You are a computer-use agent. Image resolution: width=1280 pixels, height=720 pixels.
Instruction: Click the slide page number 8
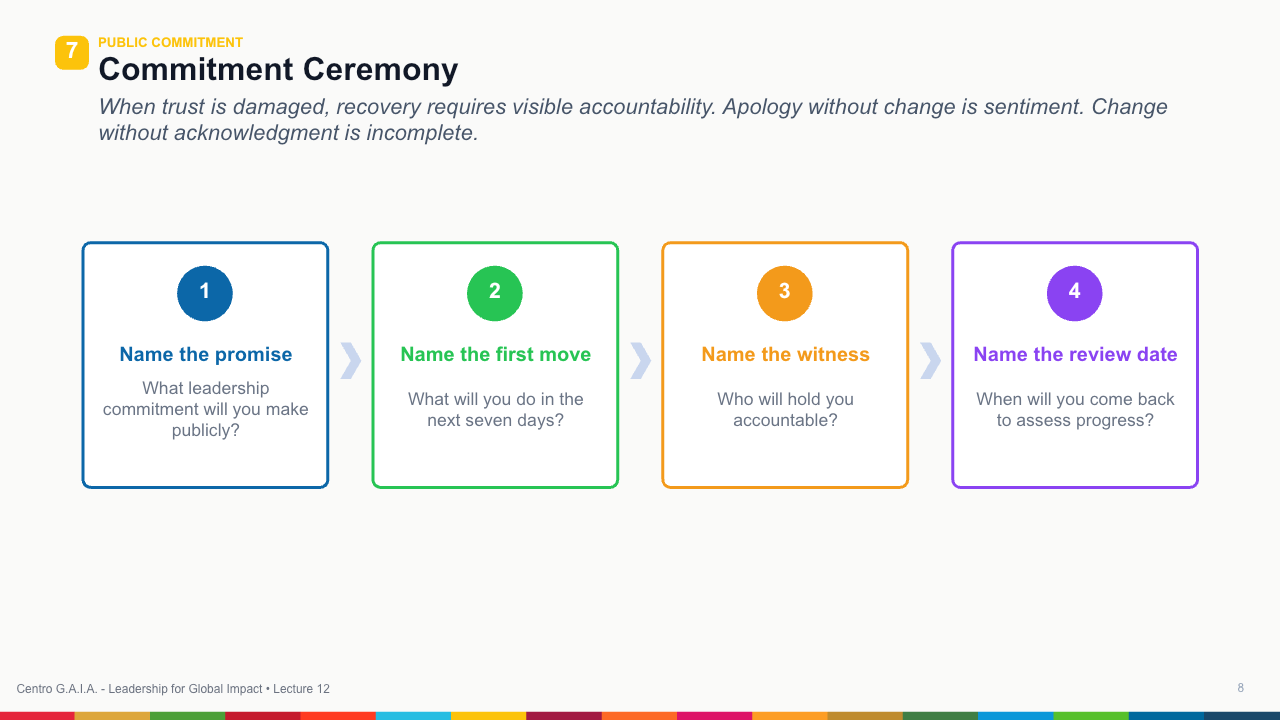tap(1241, 688)
